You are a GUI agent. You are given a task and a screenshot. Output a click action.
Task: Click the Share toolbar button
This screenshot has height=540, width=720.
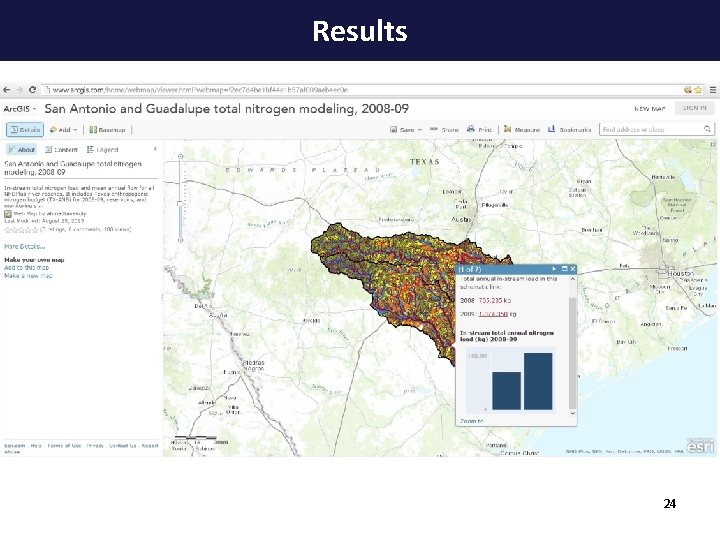point(444,130)
